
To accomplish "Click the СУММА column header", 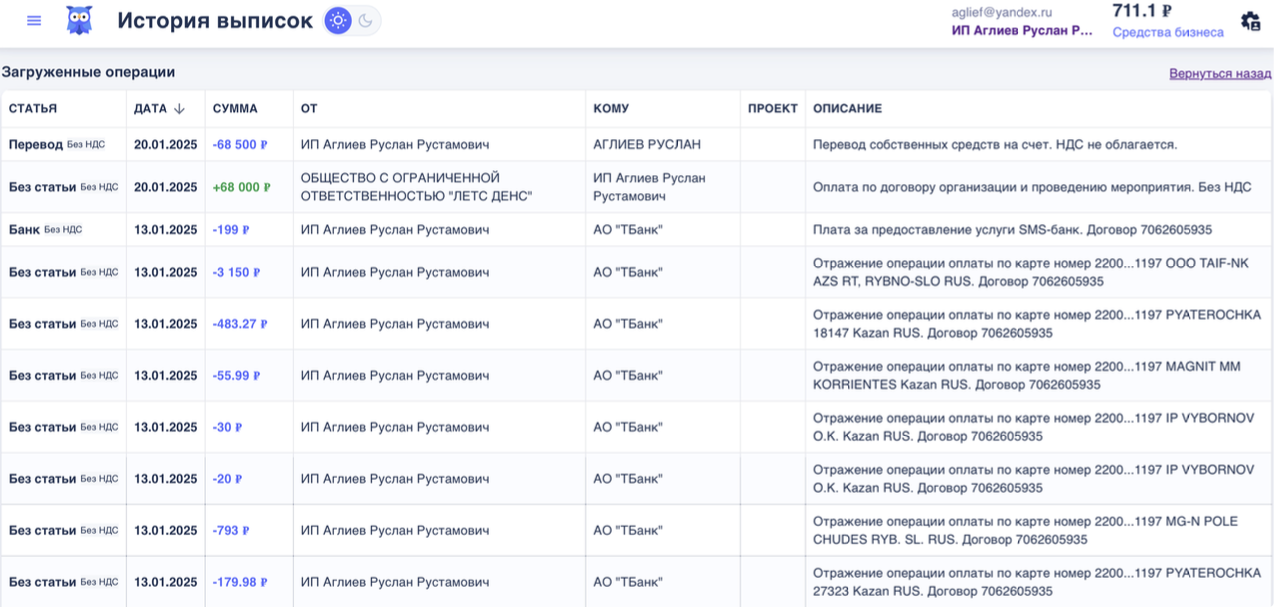I will click(x=235, y=109).
